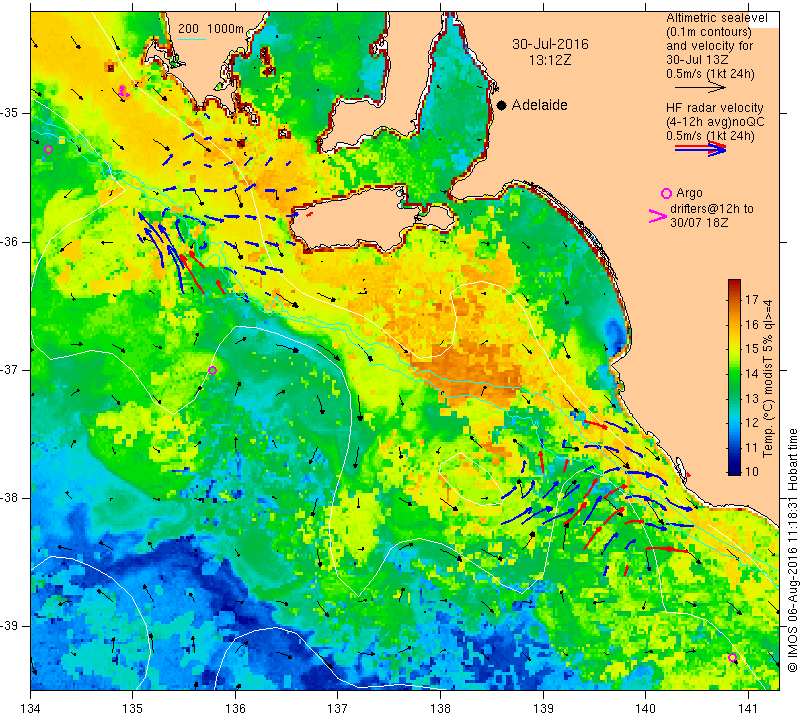Click the colorbar value label '16'
The image size is (800, 720).
(752, 325)
